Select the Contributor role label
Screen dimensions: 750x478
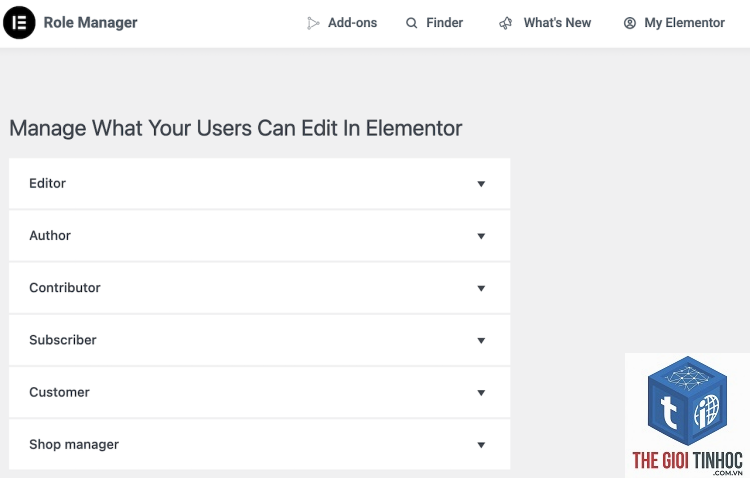65,288
